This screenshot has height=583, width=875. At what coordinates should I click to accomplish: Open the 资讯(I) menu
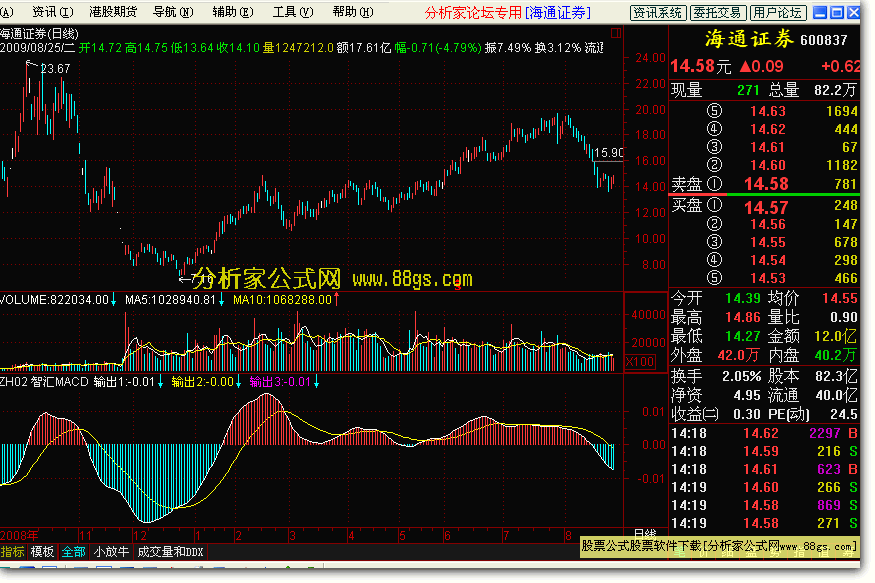point(52,12)
